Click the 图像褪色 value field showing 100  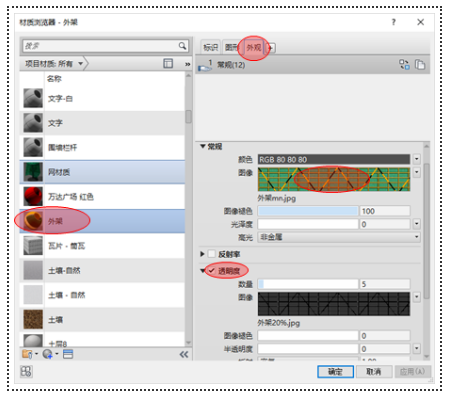point(385,211)
